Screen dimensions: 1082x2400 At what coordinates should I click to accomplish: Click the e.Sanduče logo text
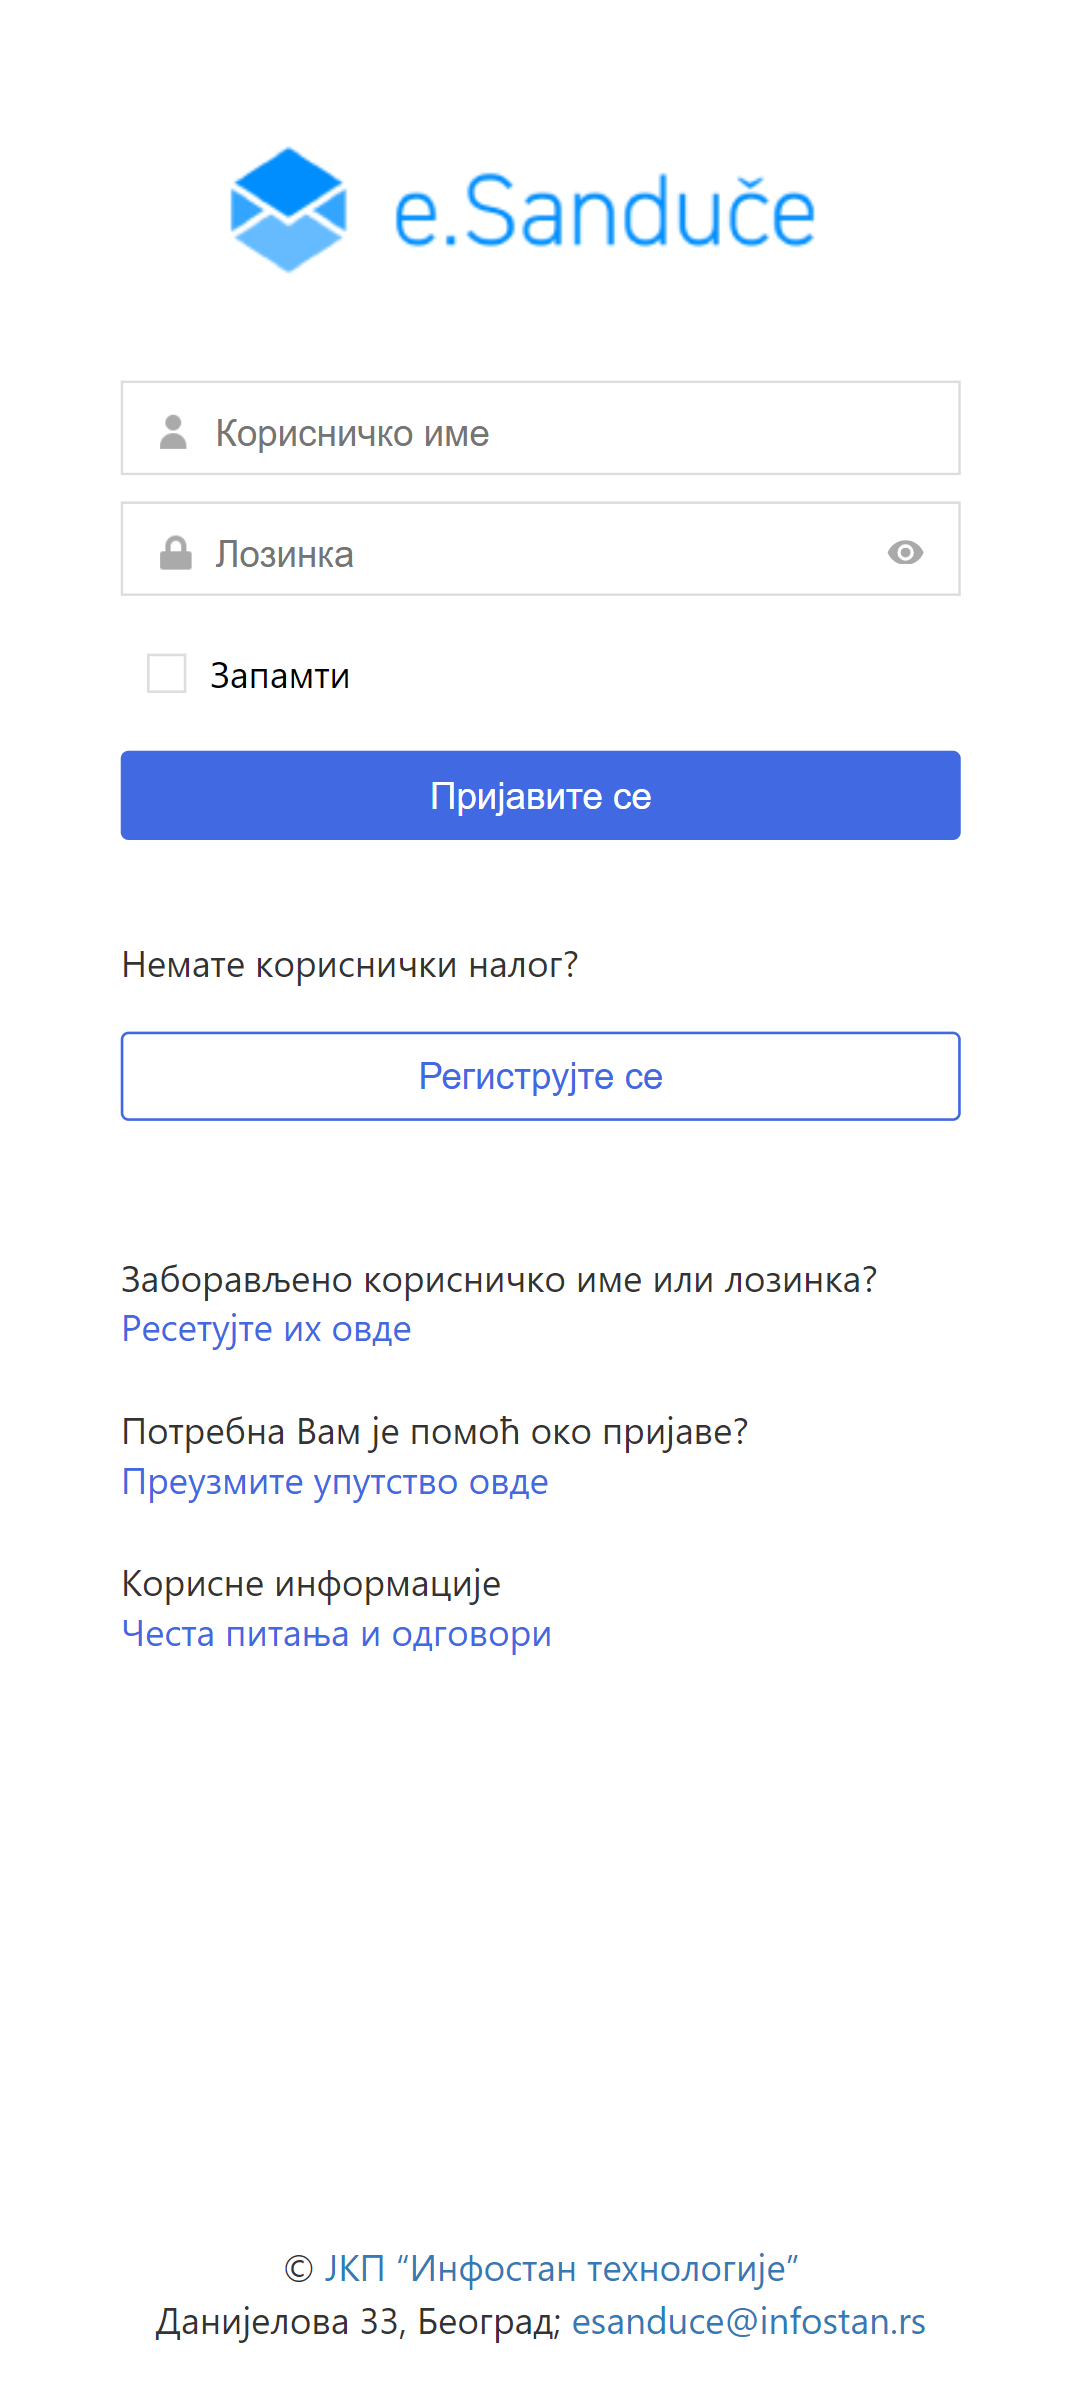[x=604, y=212]
